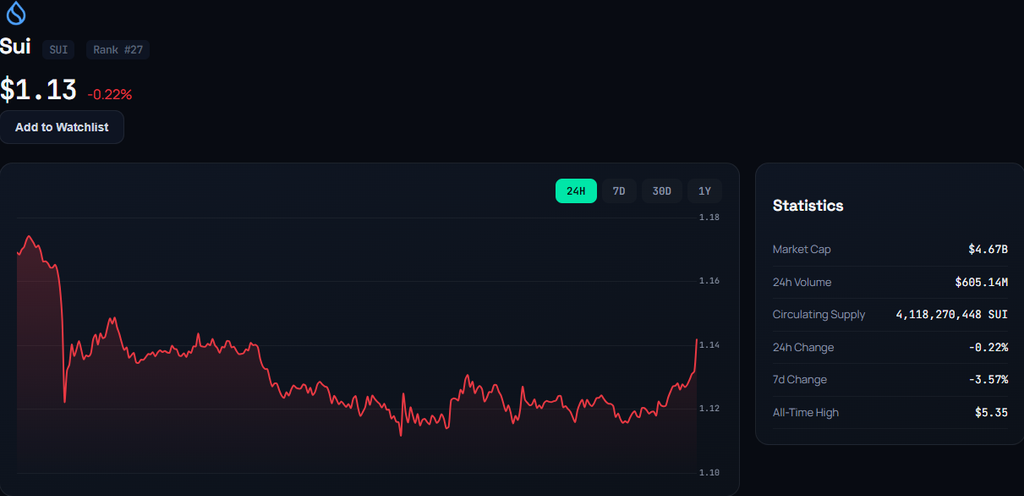The image size is (1024, 496).
Task: Click the $1.13 current price
Action: [39, 90]
